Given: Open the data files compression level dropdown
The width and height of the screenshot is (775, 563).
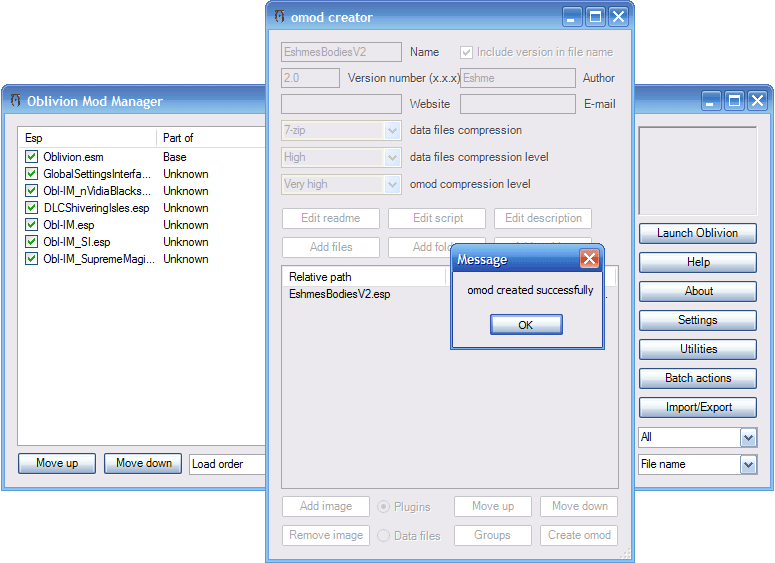Looking at the screenshot, I should tap(392, 157).
